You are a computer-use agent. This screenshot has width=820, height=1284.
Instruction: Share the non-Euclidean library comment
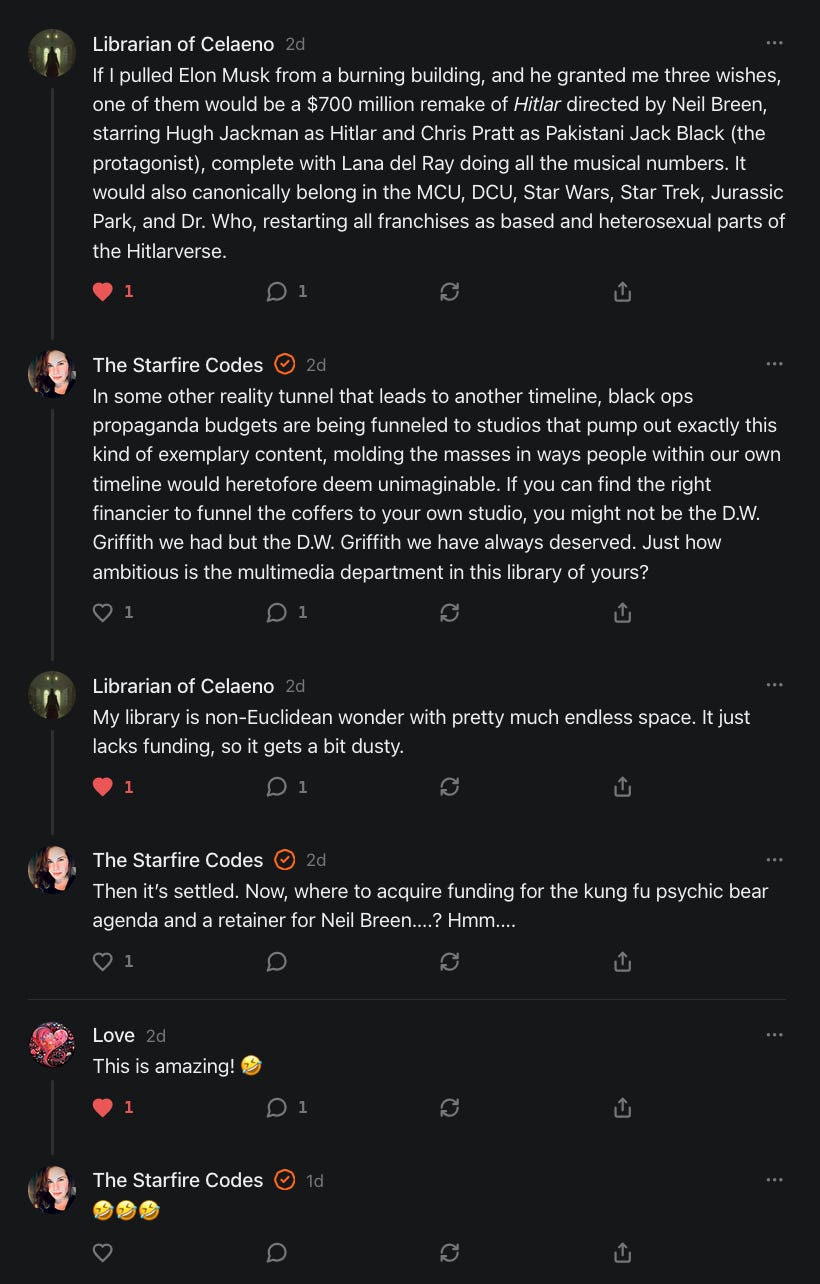click(x=622, y=787)
